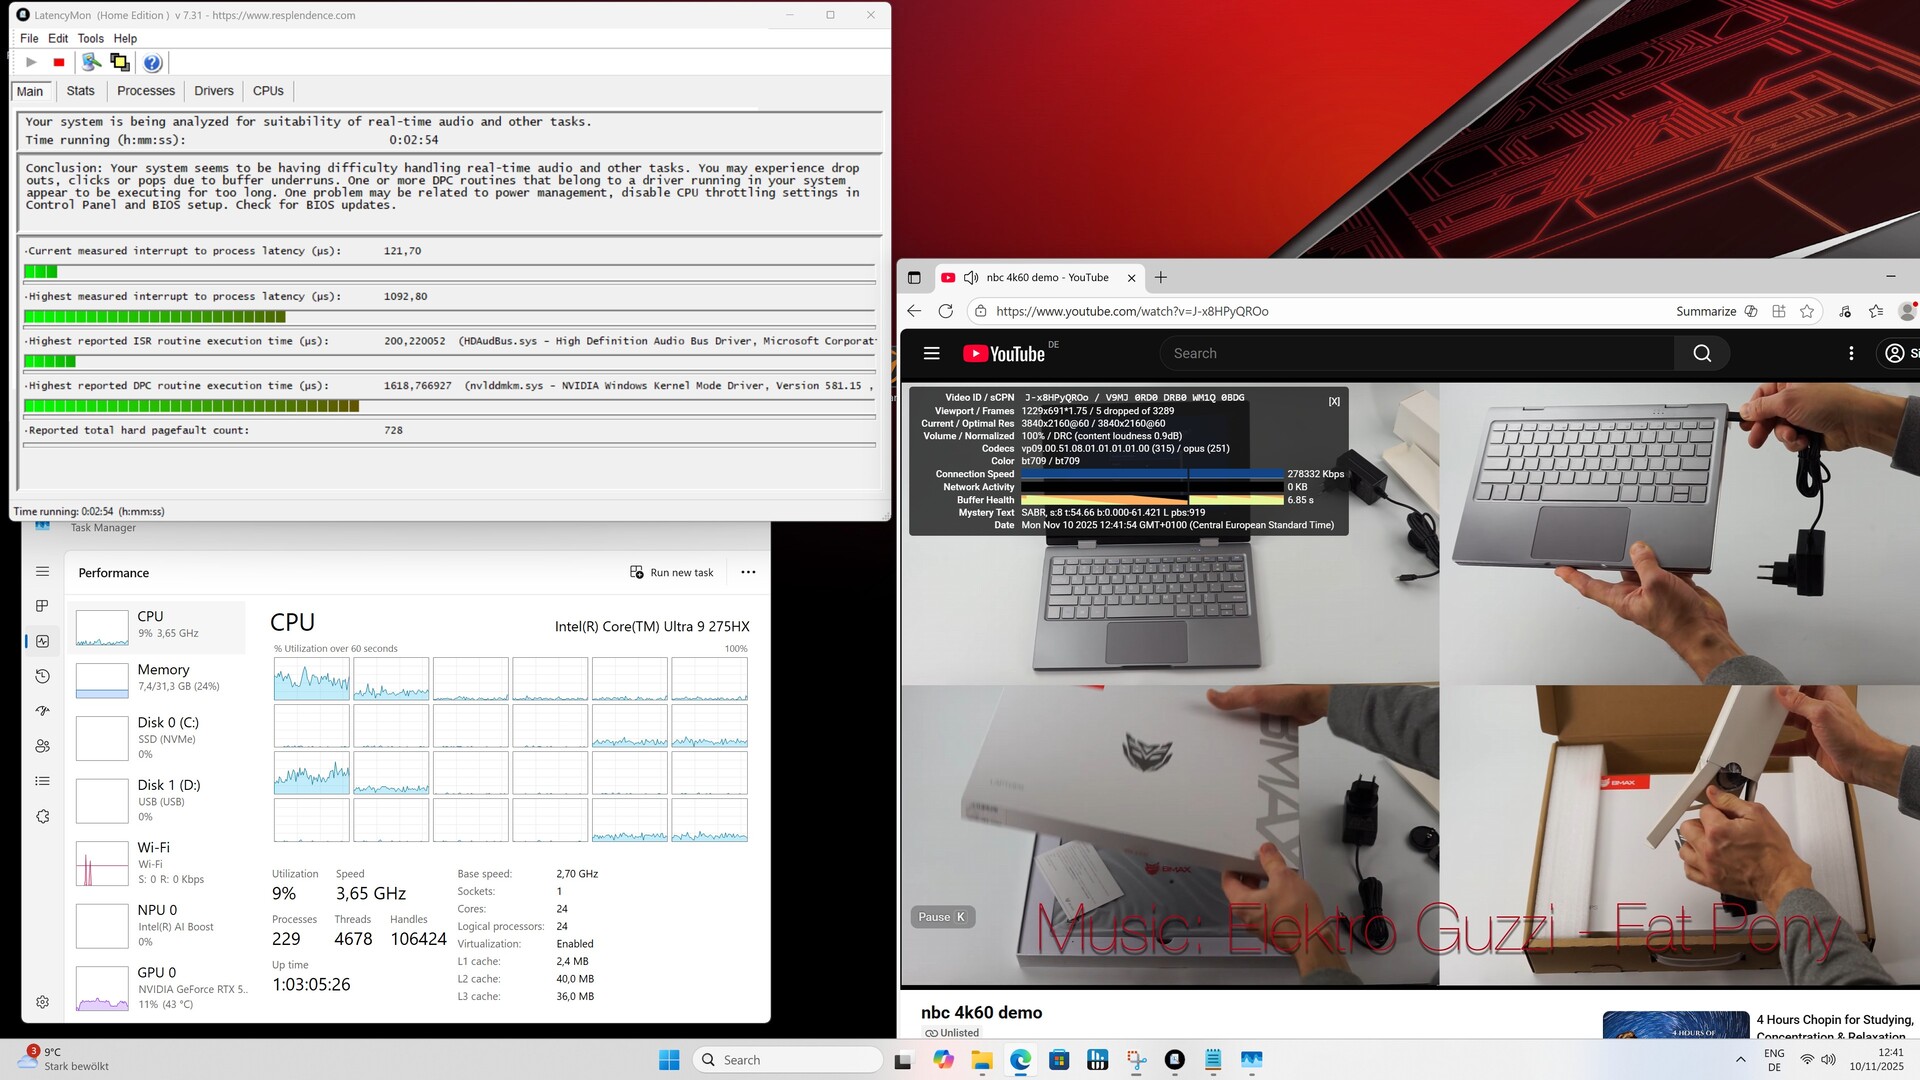Open Task Manager App history page

pos(42,676)
